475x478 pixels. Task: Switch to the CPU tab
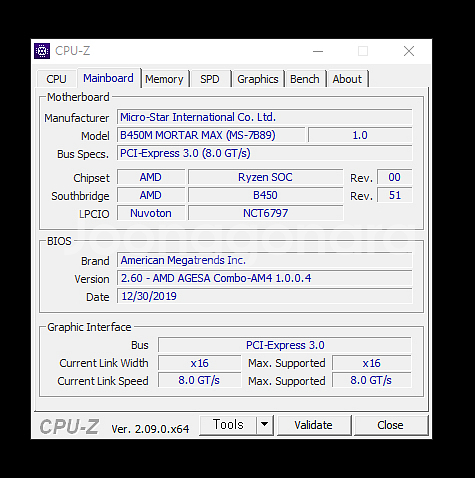click(x=56, y=79)
